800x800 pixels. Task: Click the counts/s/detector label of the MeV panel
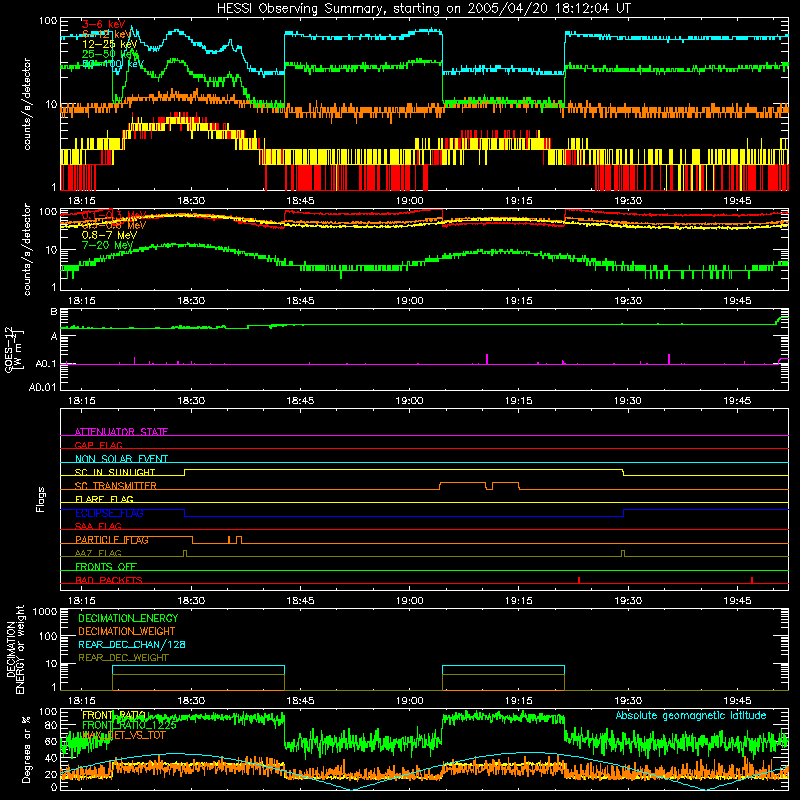[27, 249]
